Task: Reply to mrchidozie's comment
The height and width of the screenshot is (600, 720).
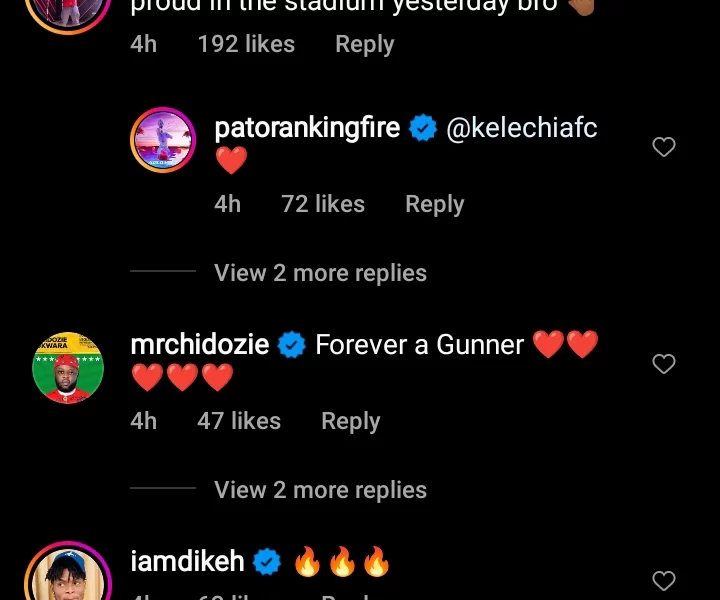Action: point(350,421)
